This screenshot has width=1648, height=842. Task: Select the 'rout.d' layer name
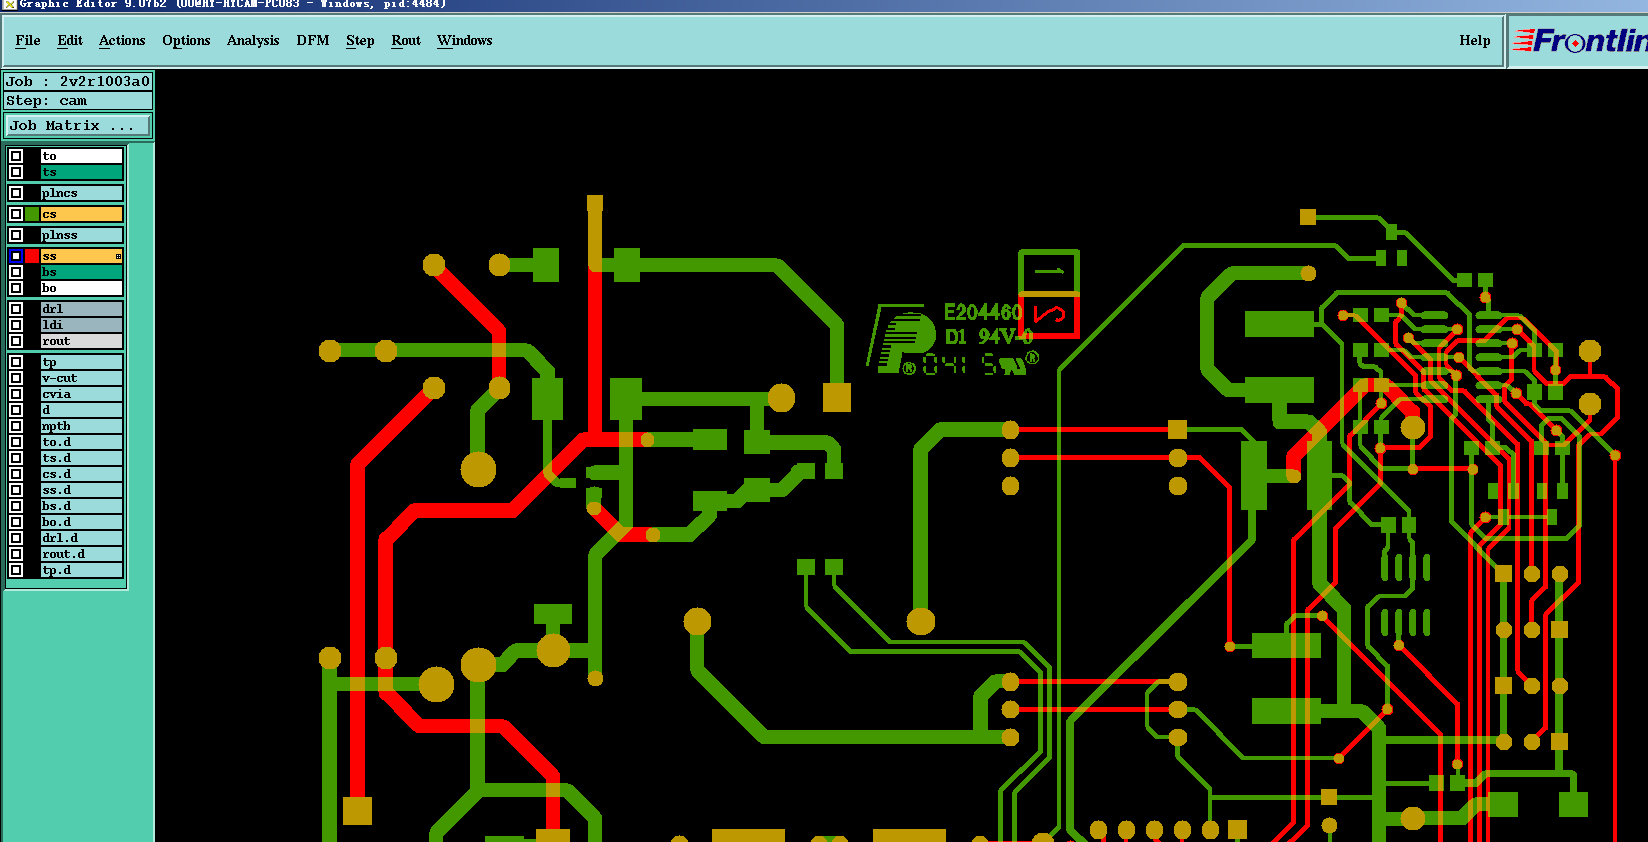coord(81,554)
